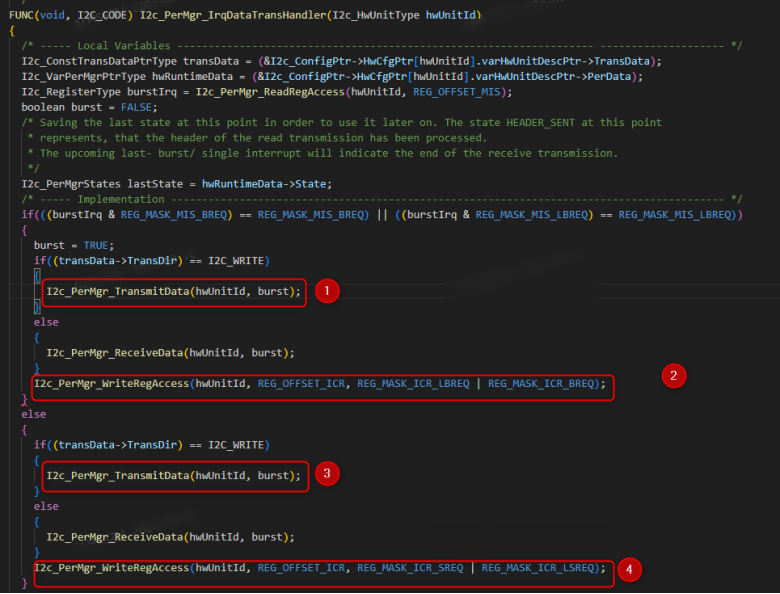Click the PerData member at line end
This screenshot has height=594, width=780.
pyautogui.click(x=609, y=77)
